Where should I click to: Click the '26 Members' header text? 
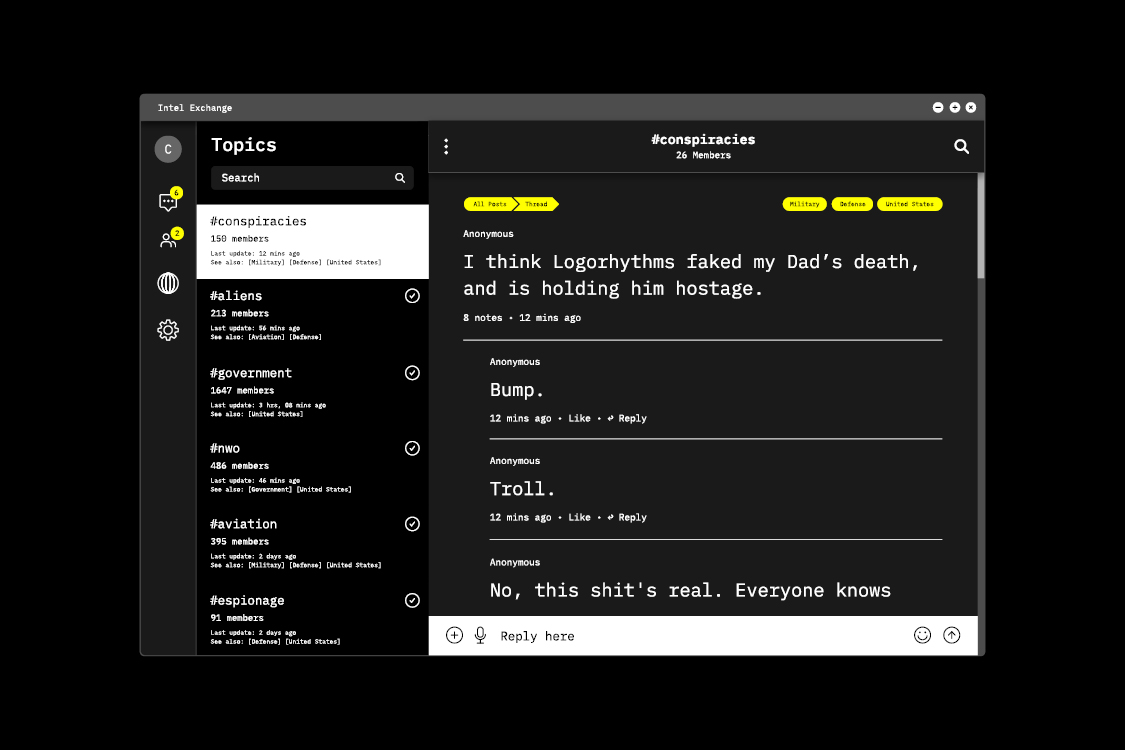[x=703, y=156]
